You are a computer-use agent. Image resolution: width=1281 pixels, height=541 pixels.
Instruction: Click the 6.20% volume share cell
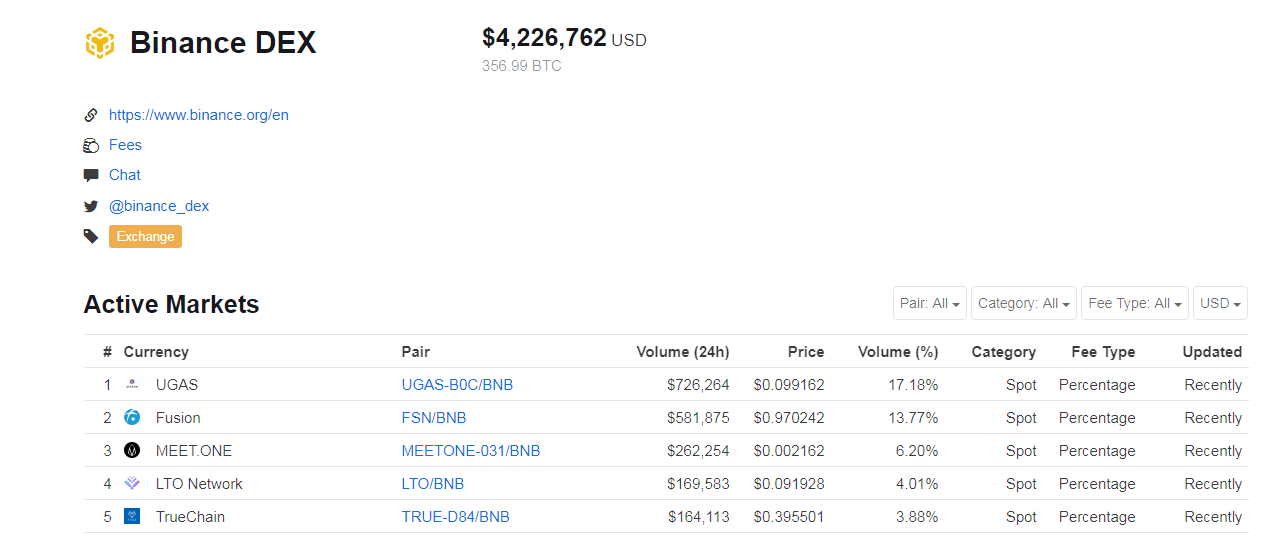[x=917, y=451]
